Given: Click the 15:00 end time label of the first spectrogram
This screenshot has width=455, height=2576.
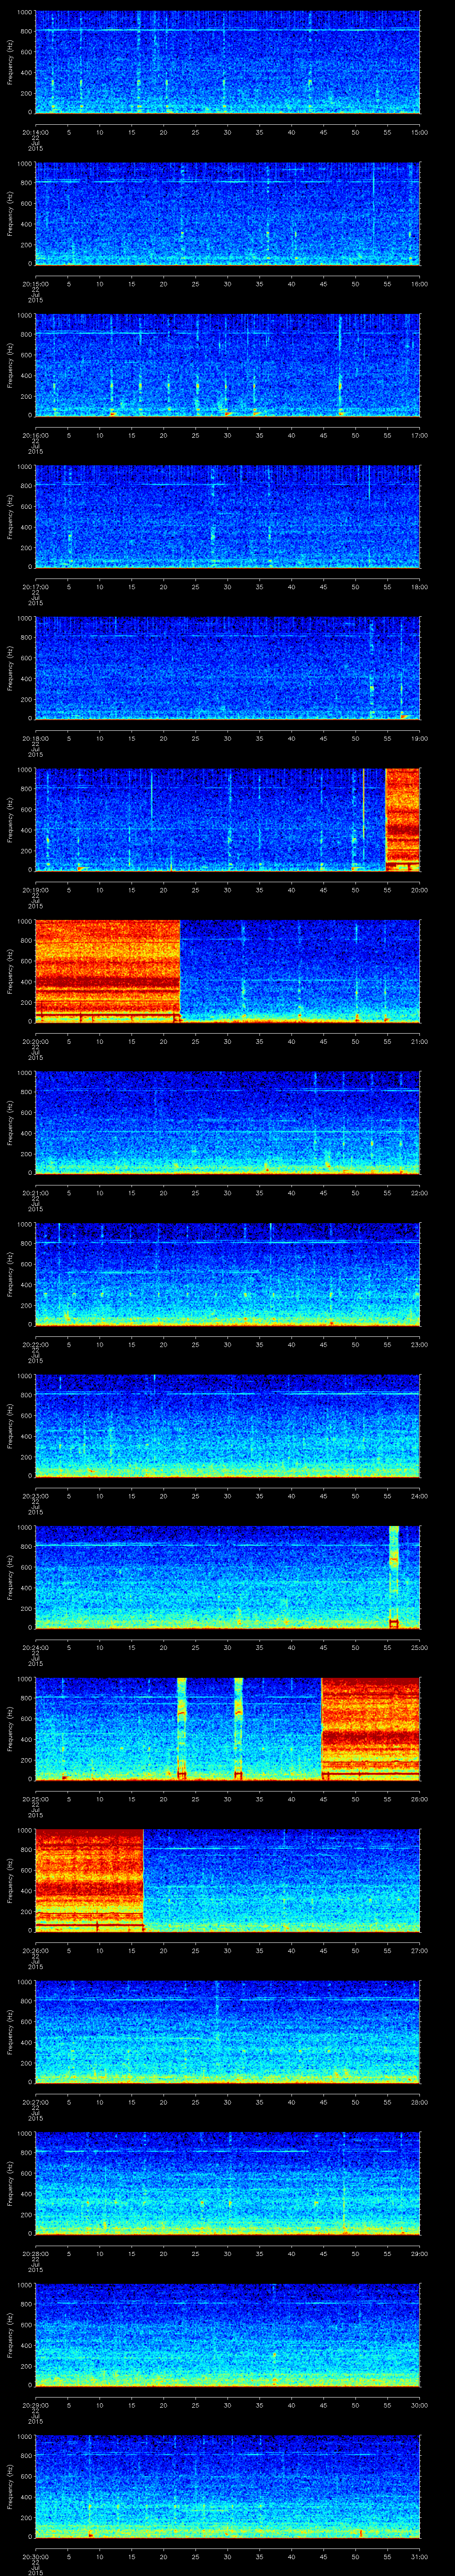Looking at the screenshot, I should [420, 132].
